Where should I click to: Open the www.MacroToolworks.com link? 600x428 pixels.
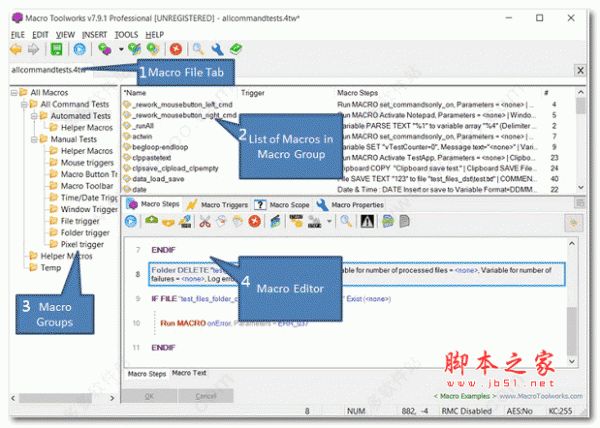click(x=541, y=396)
